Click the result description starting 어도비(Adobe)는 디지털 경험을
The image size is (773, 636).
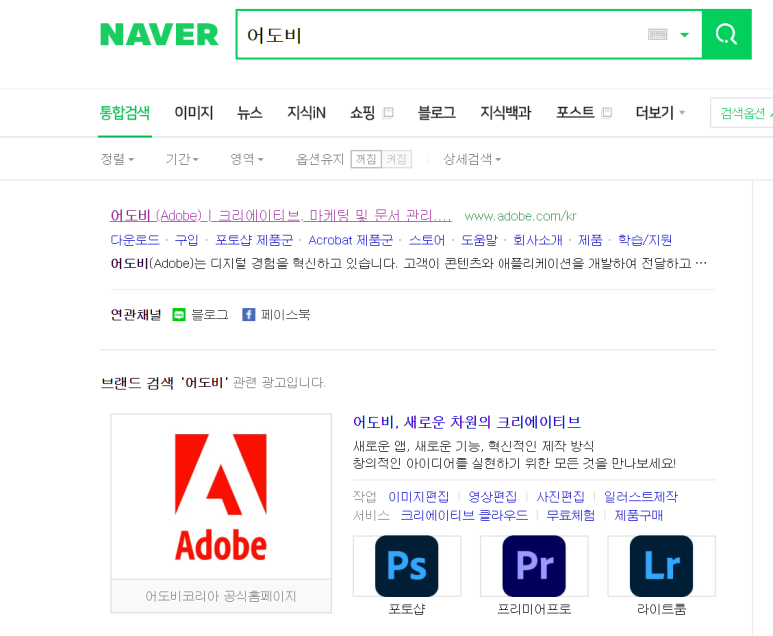click(x=408, y=263)
